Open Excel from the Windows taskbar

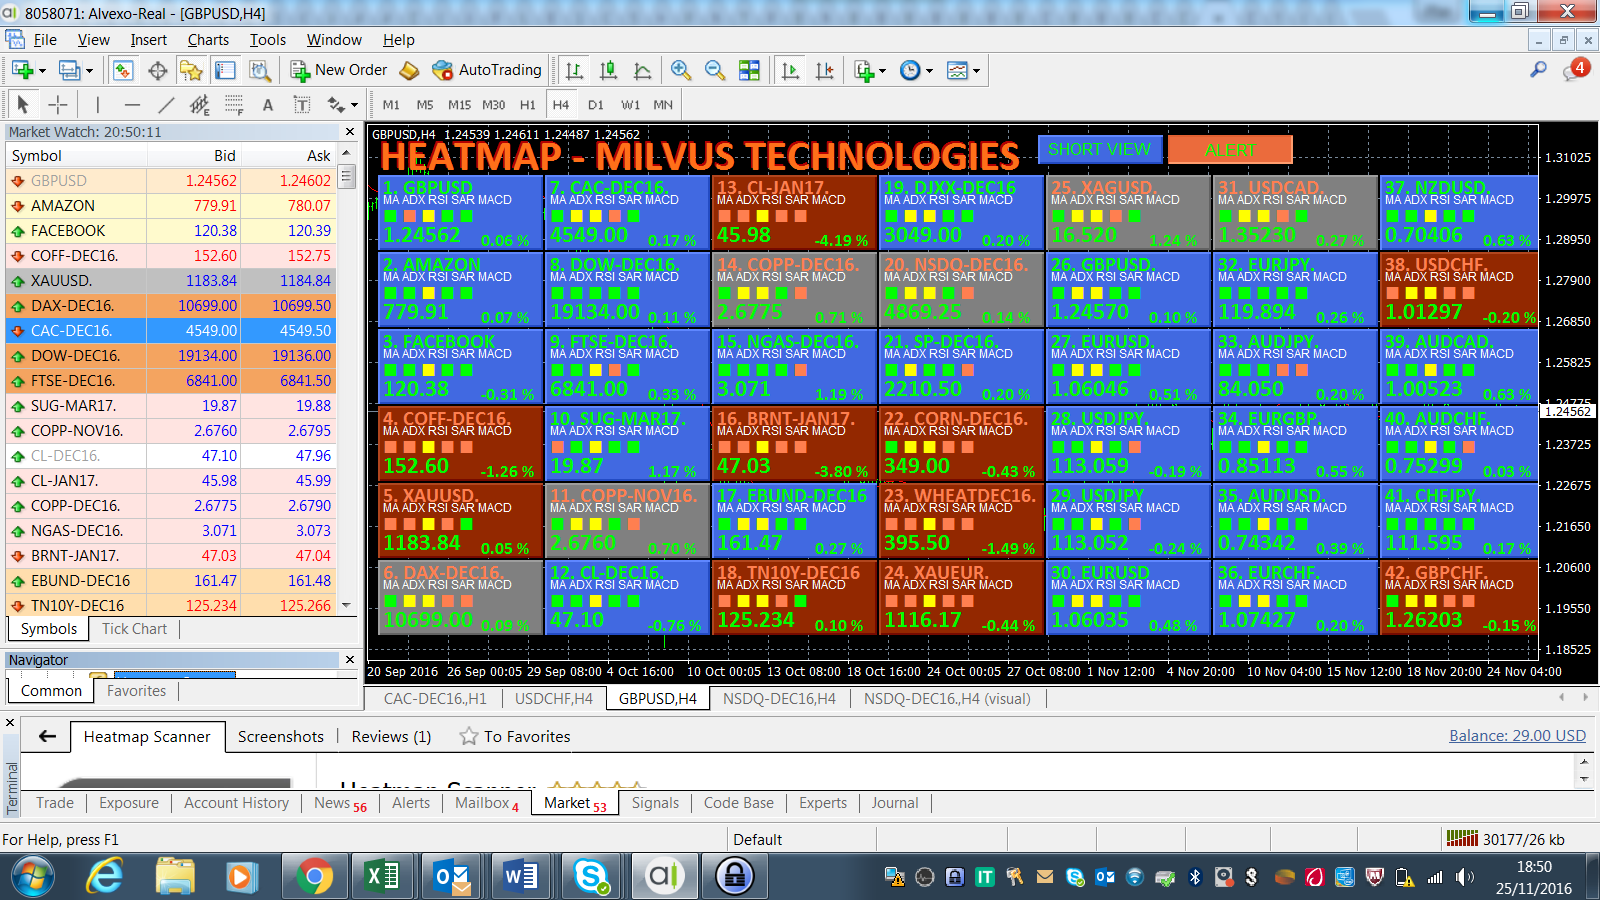point(382,877)
